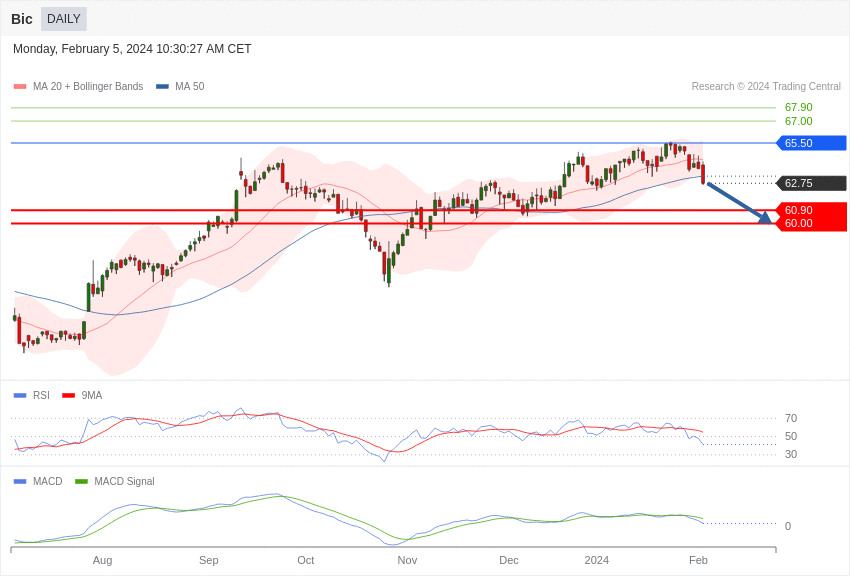Select the red 60.90 support price tag
Viewport: 850px width, 576px height.
click(812, 210)
